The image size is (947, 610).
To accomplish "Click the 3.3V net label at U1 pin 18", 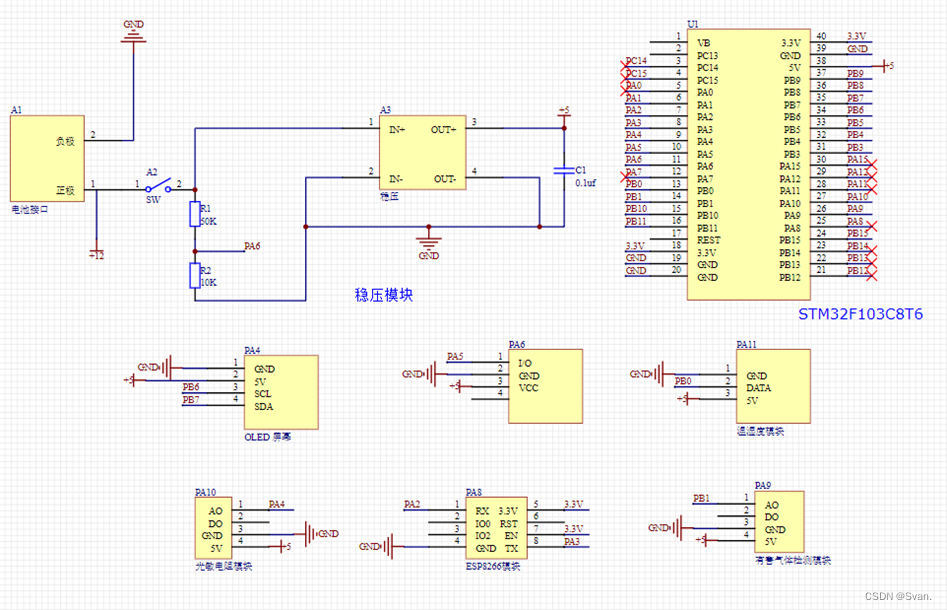I will click(x=635, y=246).
